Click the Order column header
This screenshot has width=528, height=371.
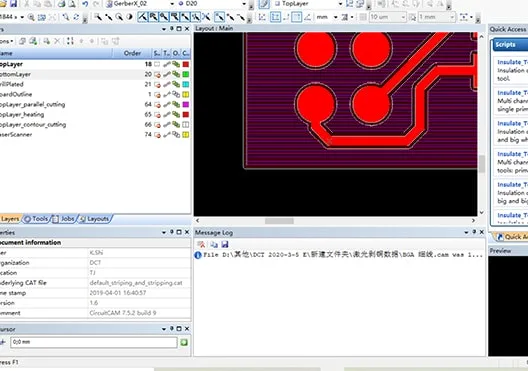tap(132, 53)
